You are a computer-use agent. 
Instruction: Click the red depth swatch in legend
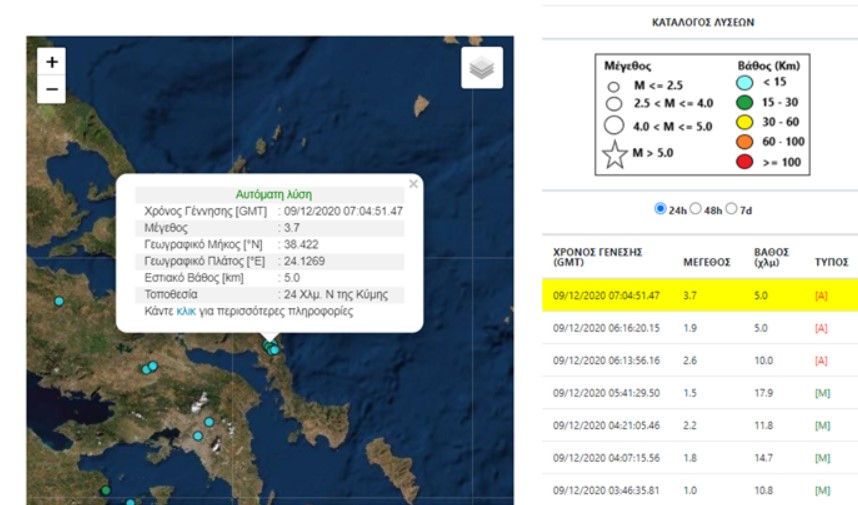(x=744, y=161)
